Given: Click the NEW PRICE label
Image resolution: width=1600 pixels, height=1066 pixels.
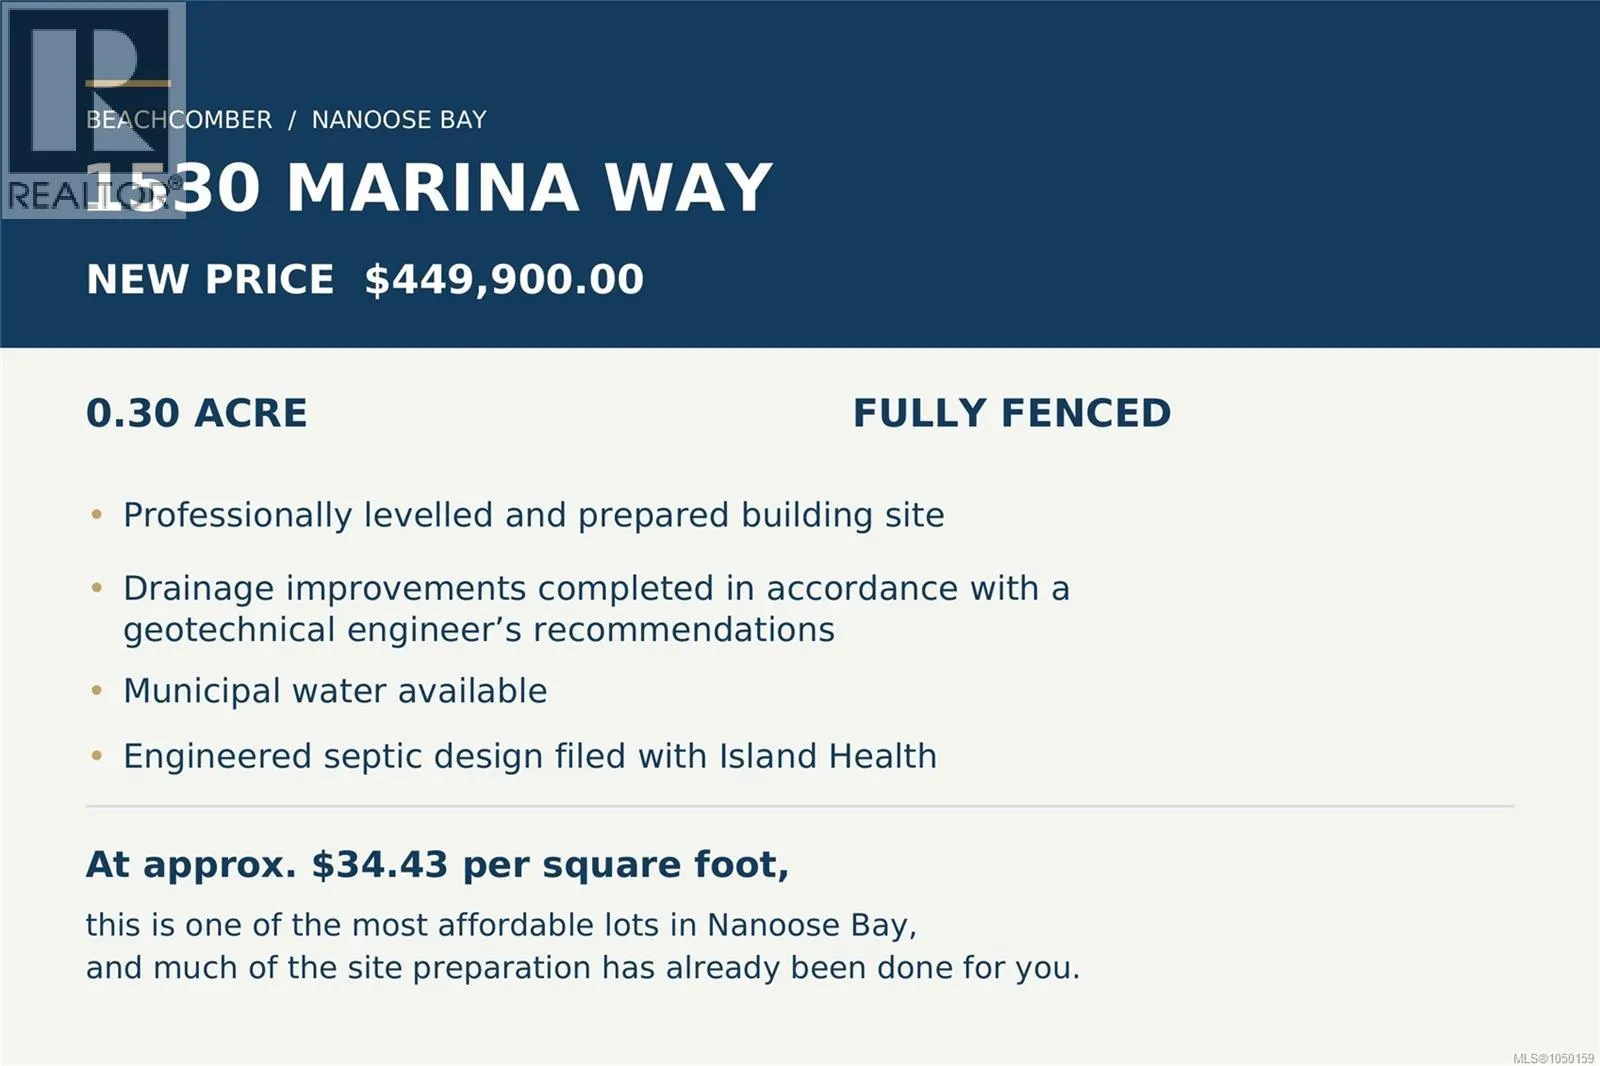Looking at the screenshot, I should [210, 279].
